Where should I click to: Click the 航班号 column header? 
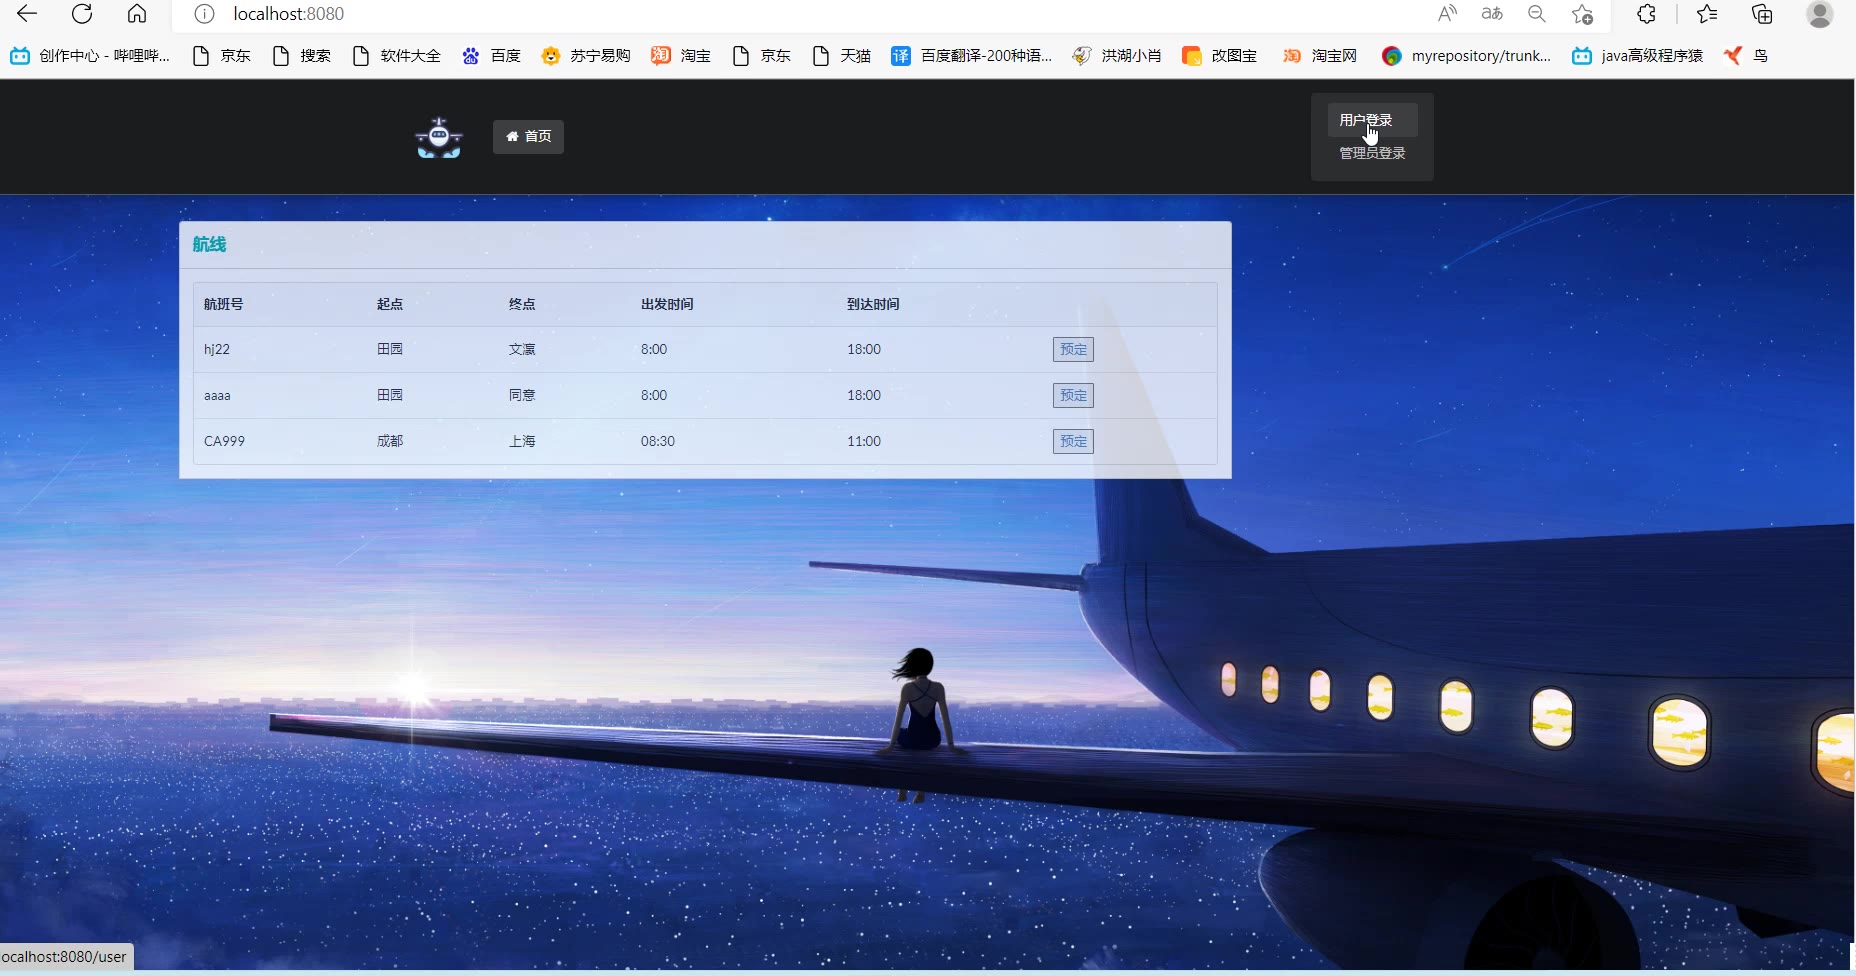pos(223,304)
